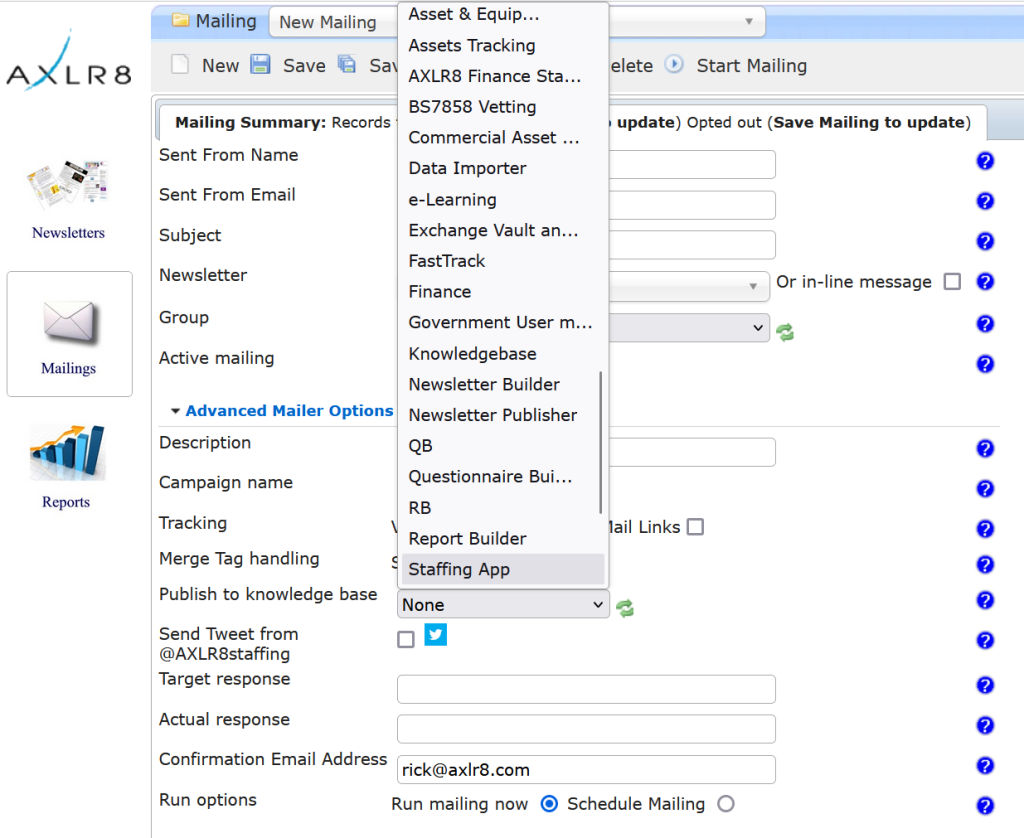Screen dimensions: 1024x838
Task: Open help for Newsletter field
Action: click(985, 282)
